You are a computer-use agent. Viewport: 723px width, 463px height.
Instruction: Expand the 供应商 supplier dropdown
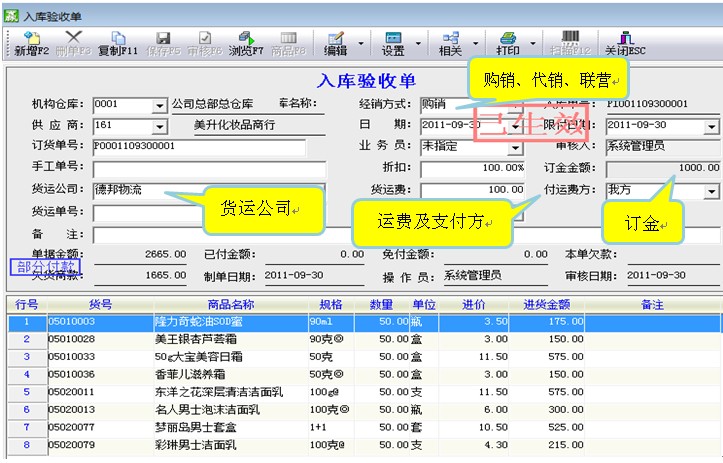click(160, 126)
